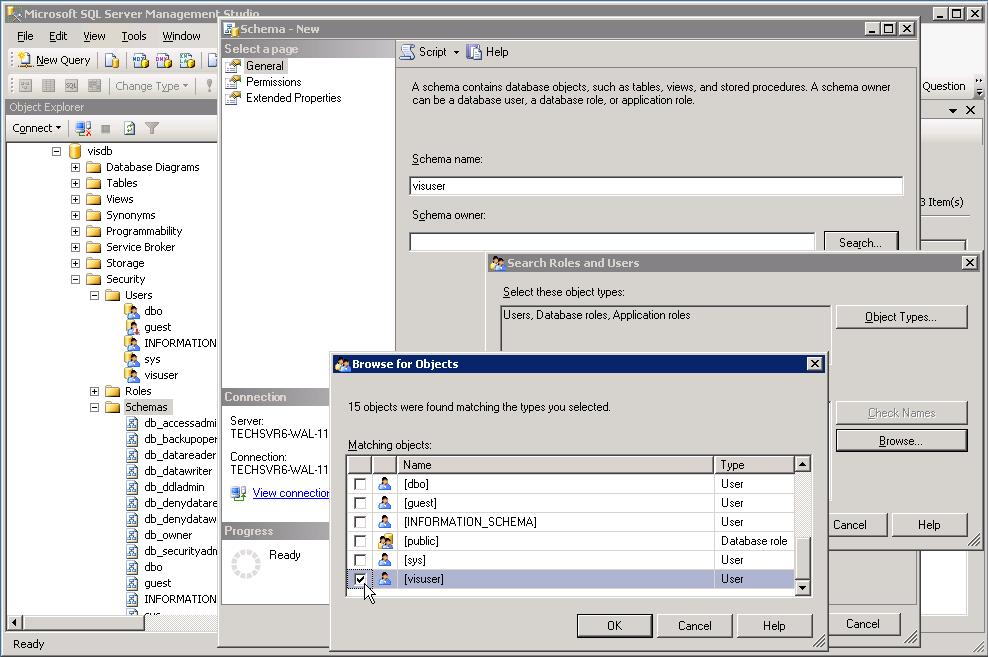
Task: Click the db_owner schema icon
Action: point(132,535)
